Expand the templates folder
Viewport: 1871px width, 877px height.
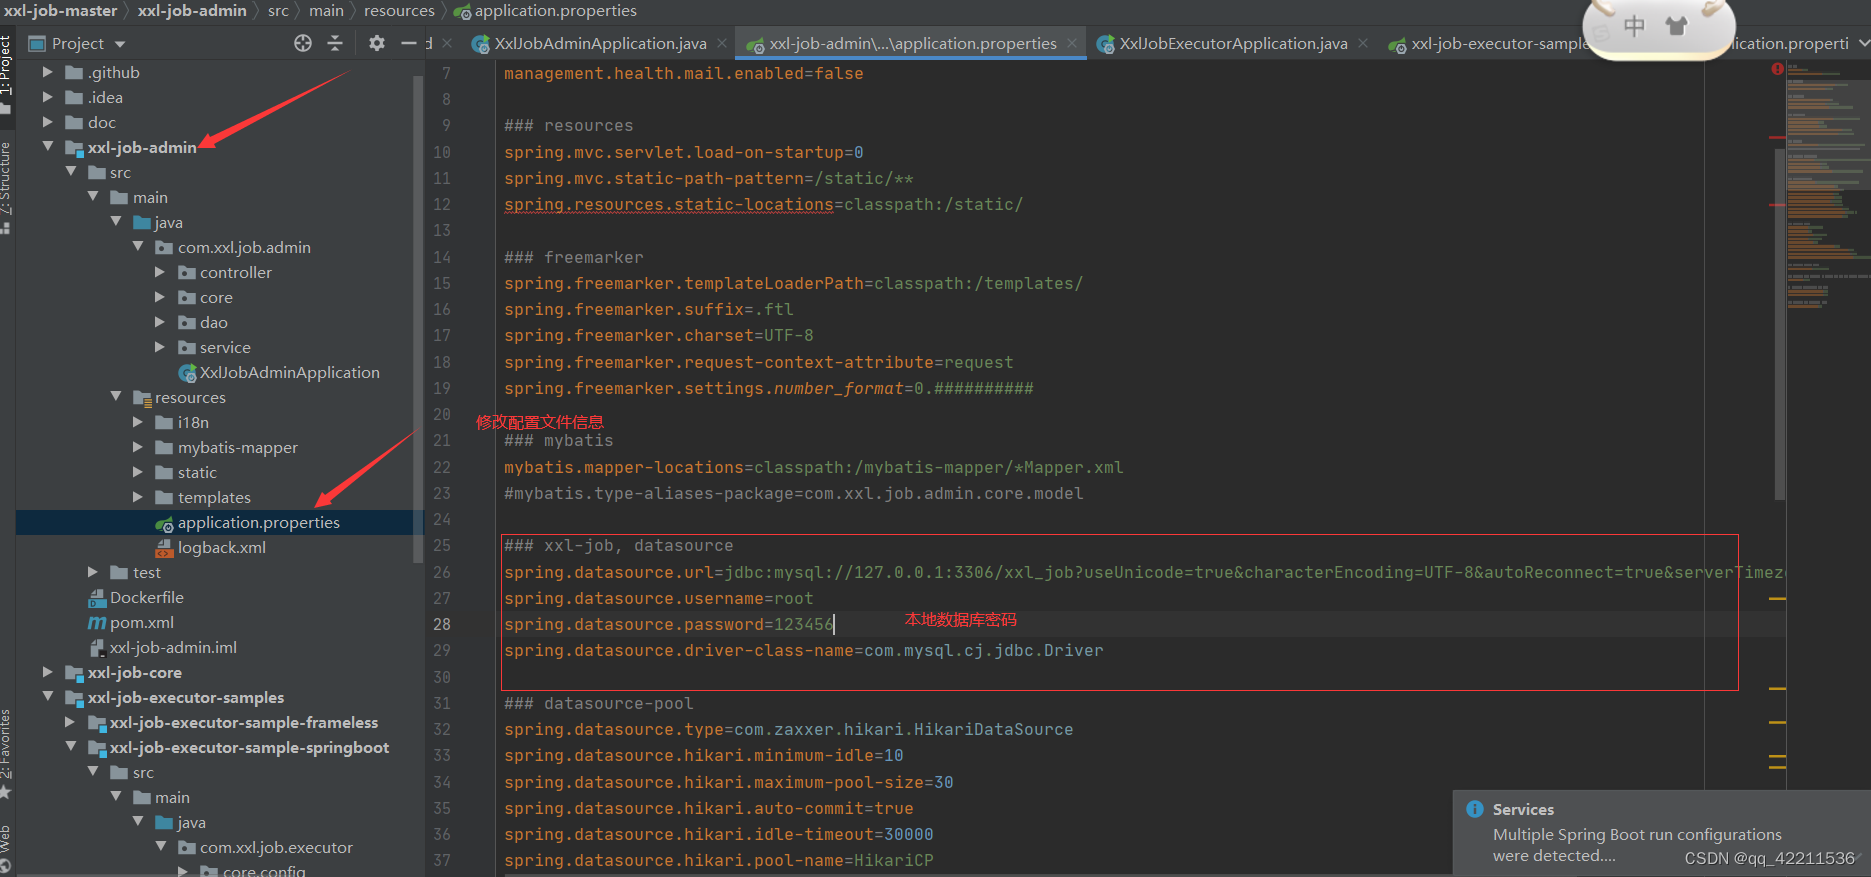[x=138, y=497]
